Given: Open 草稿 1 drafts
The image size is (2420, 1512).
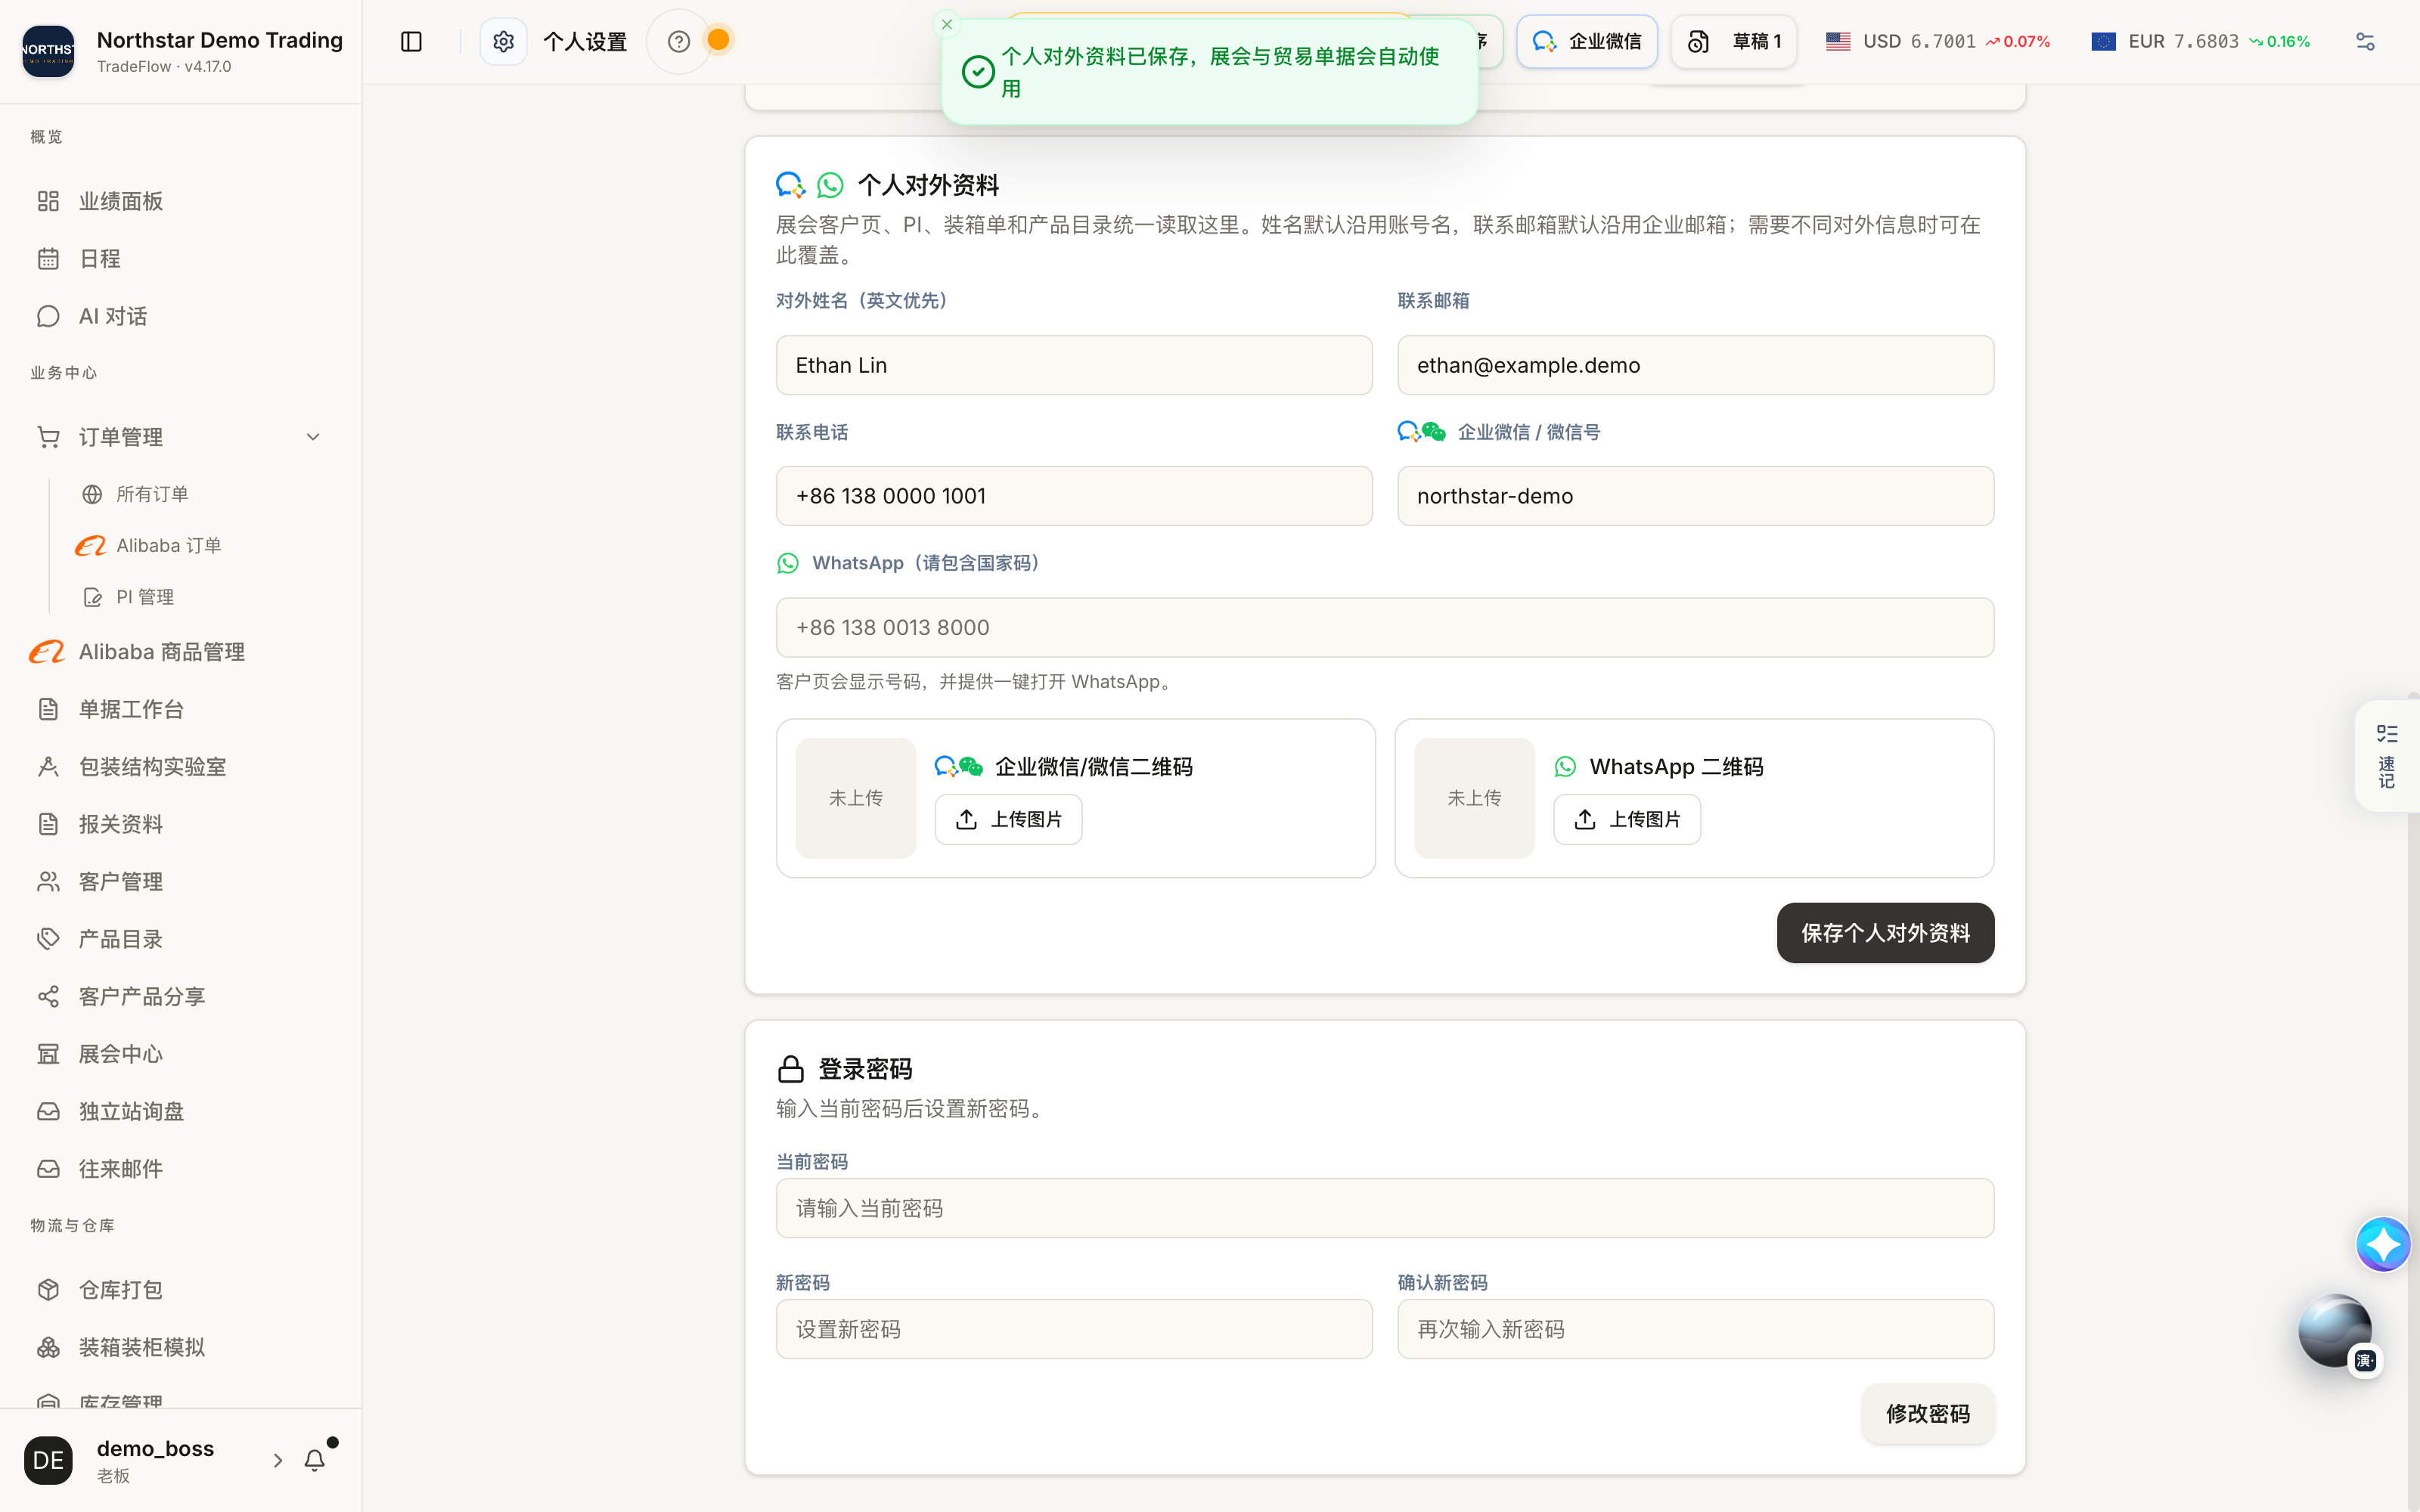Looking at the screenshot, I should [x=1734, y=41].
